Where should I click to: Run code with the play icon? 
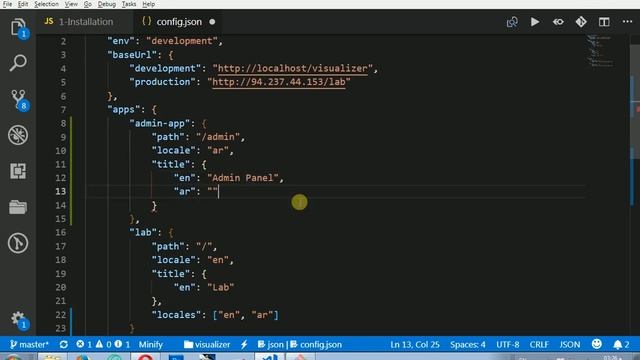coord(535,22)
